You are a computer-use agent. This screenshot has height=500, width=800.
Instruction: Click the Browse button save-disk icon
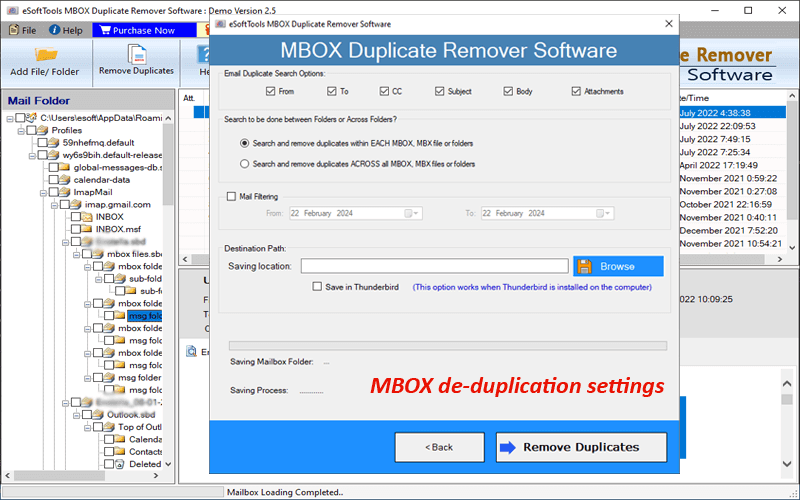(x=585, y=266)
